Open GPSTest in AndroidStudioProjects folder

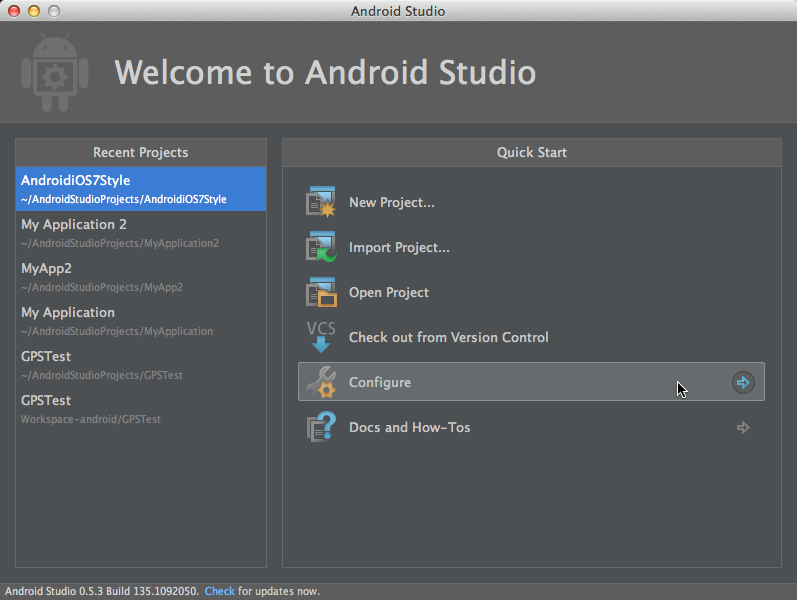tap(140, 365)
